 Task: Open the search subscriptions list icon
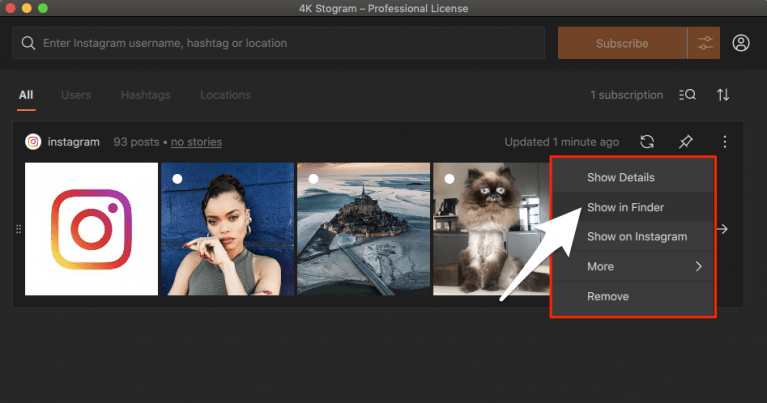tap(687, 94)
